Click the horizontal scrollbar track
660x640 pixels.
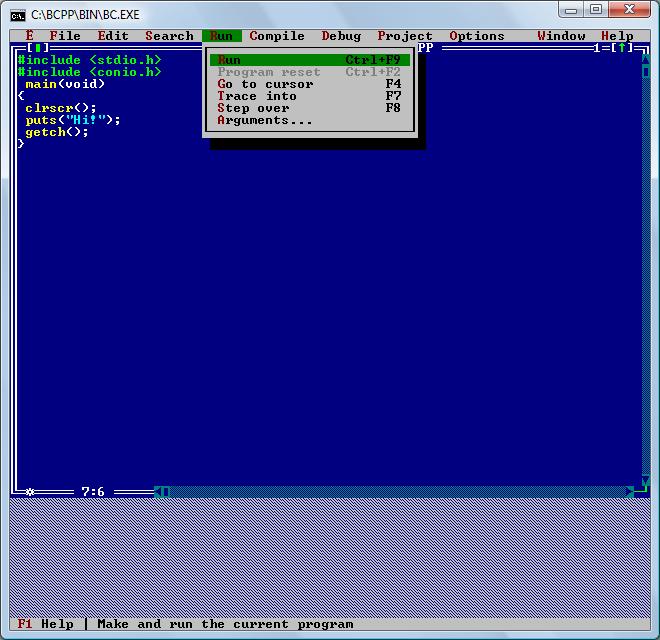point(400,492)
